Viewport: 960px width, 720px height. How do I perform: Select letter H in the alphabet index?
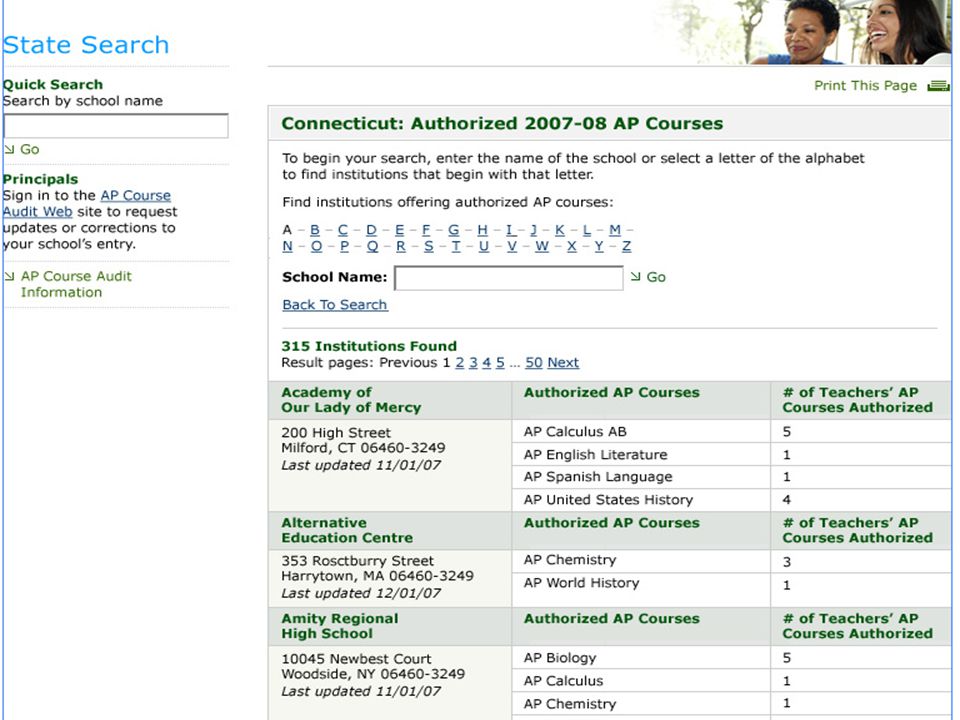[482, 230]
